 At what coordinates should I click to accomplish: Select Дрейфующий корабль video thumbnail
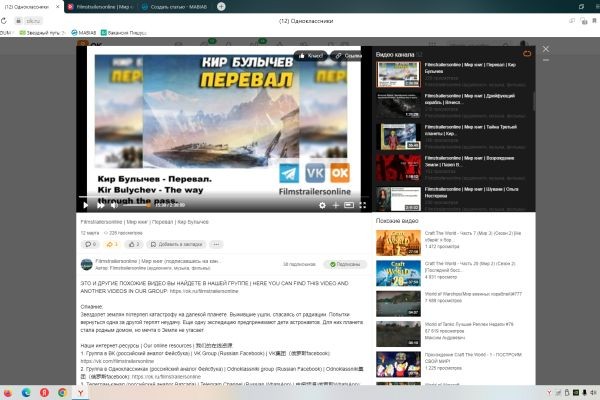[398, 105]
